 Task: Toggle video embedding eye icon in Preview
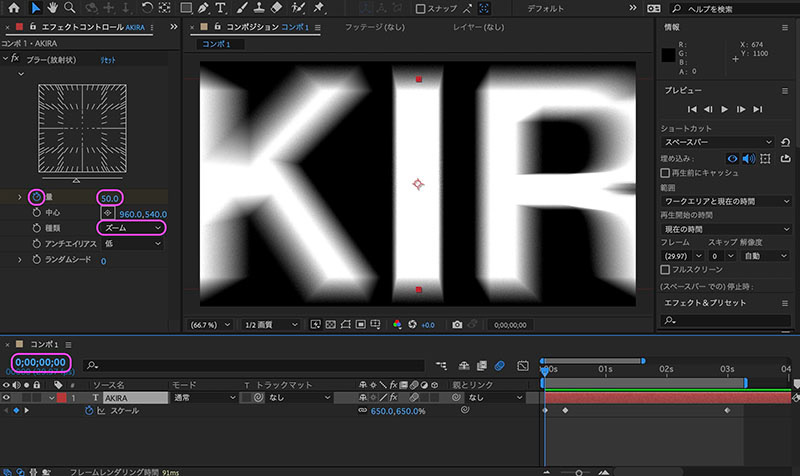click(x=732, y=159)
